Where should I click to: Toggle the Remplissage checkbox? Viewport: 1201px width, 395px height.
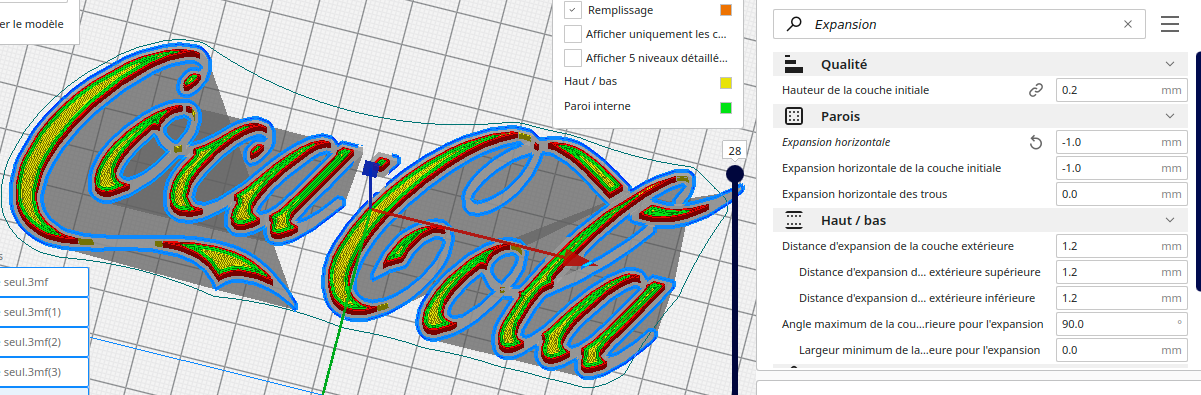[573, 10]
